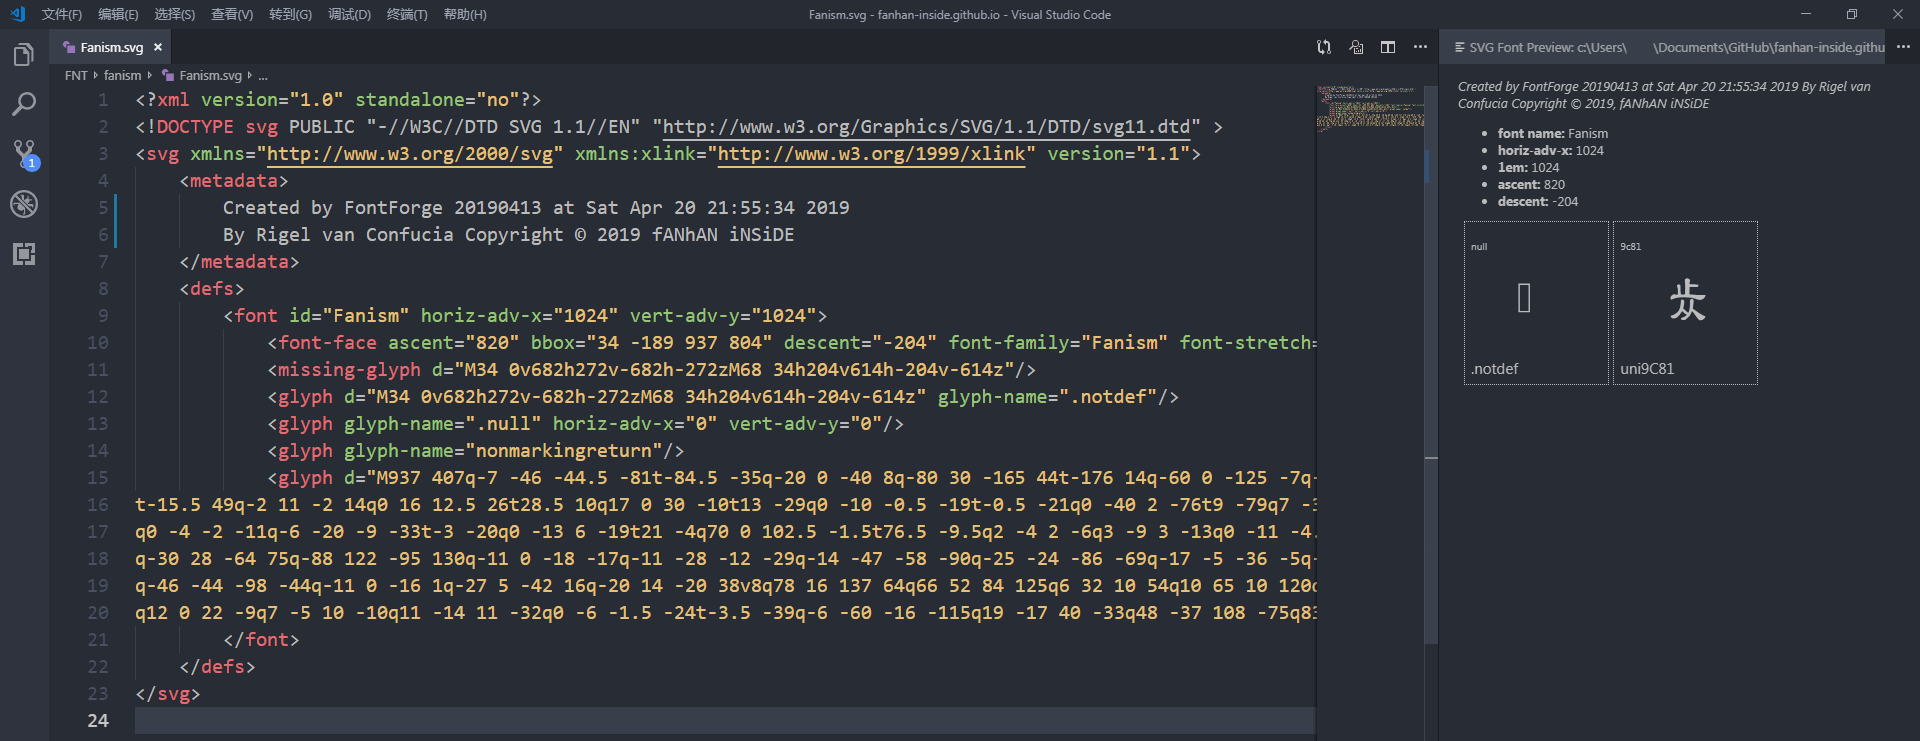Open the 转到(G) menu
Screen dimensions: 1920x741
pyautogui.click(x=290, y=14)
